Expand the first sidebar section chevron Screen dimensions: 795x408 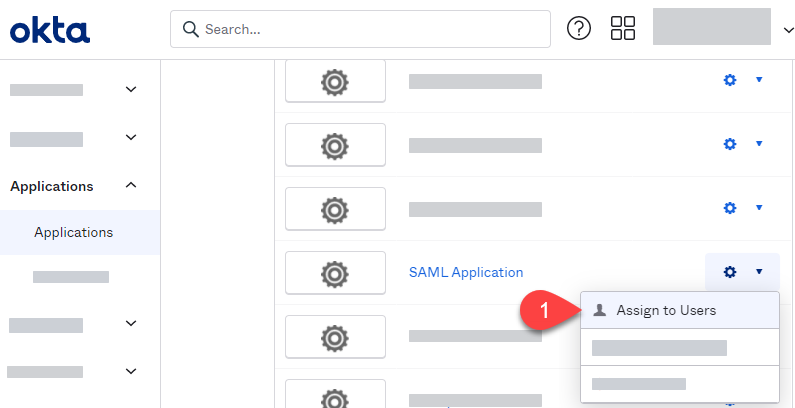pos(131,90)
